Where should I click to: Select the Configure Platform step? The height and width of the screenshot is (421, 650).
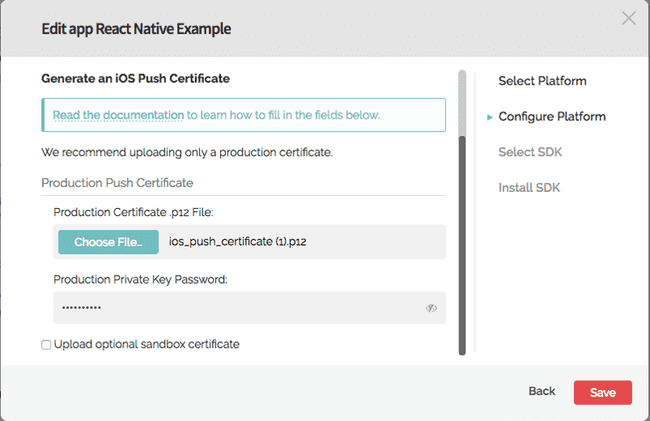(552, 116)
